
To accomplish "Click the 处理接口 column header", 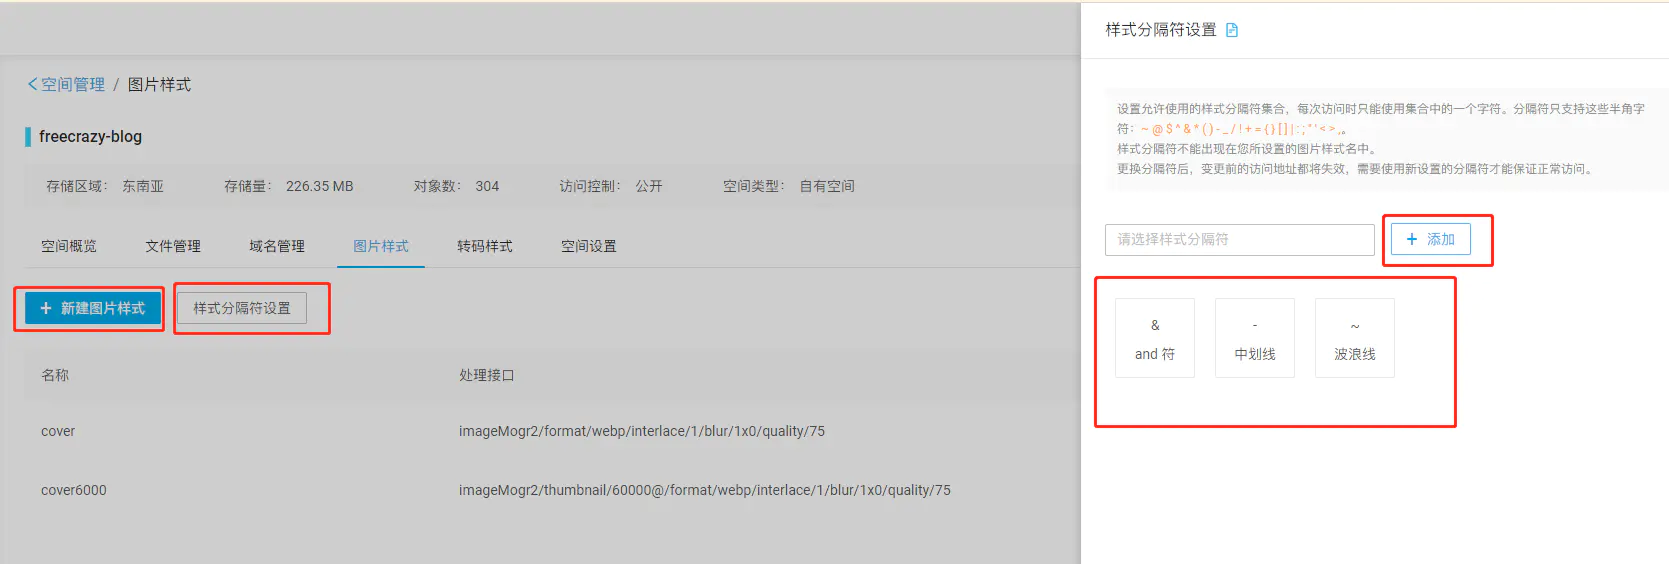I will click(486, 375).
